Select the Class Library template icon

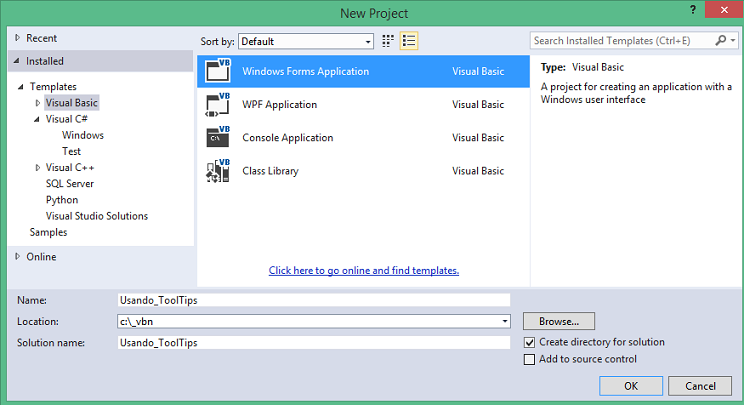coord(218,171)
